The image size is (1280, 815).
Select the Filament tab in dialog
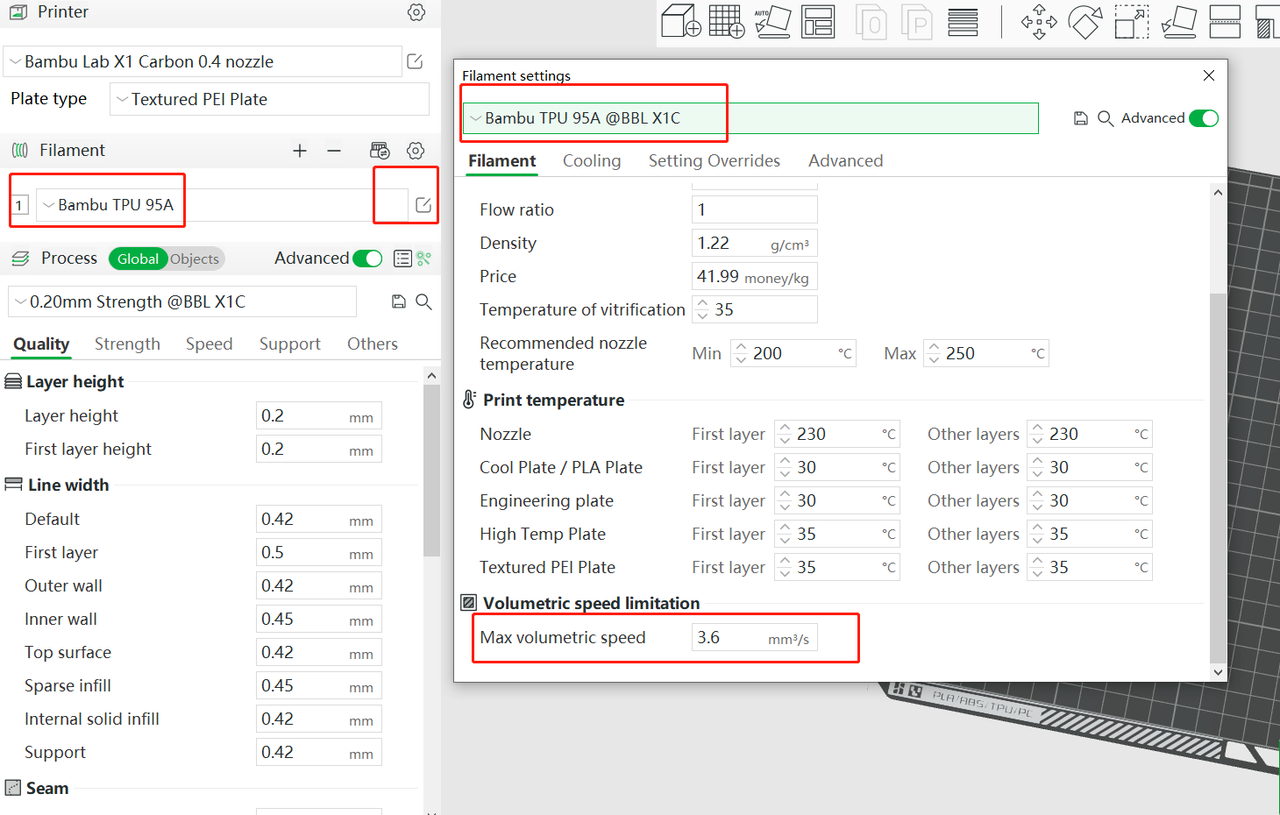coord(502,161)
